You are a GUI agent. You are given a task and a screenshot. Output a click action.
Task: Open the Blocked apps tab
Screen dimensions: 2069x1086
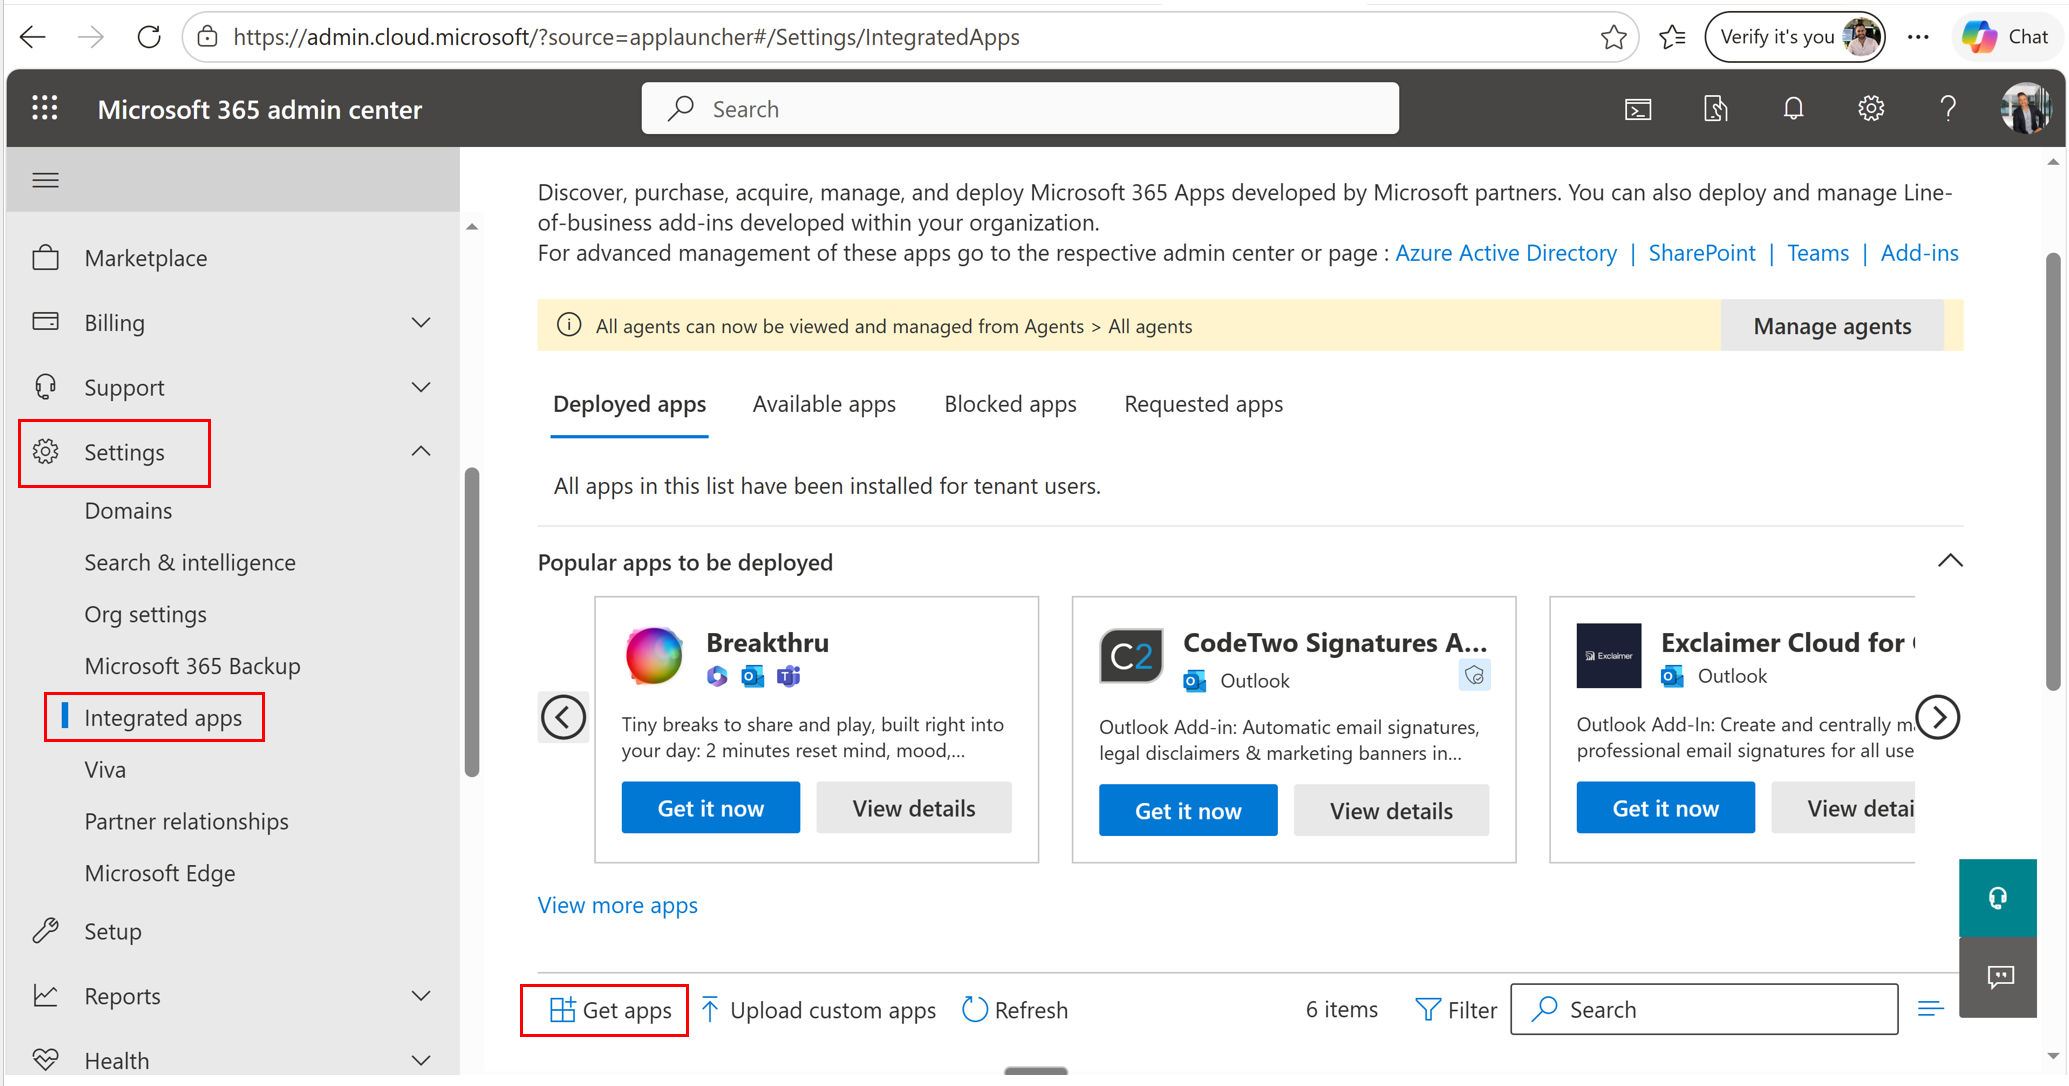[1010, 404]
